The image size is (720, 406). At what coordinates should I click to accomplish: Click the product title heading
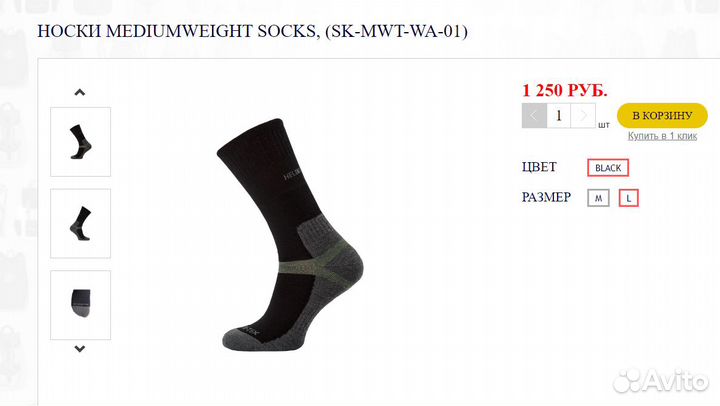point(253,31)
